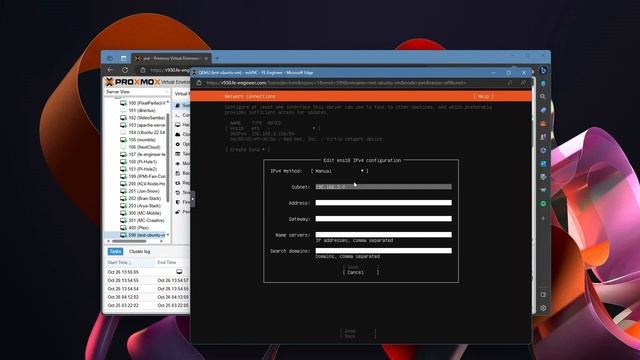The width and height of the screenshot is (640, 360).
Task: Open the Firewall shield icon in Proxmox menu
Action: click(x=178, y=202)
